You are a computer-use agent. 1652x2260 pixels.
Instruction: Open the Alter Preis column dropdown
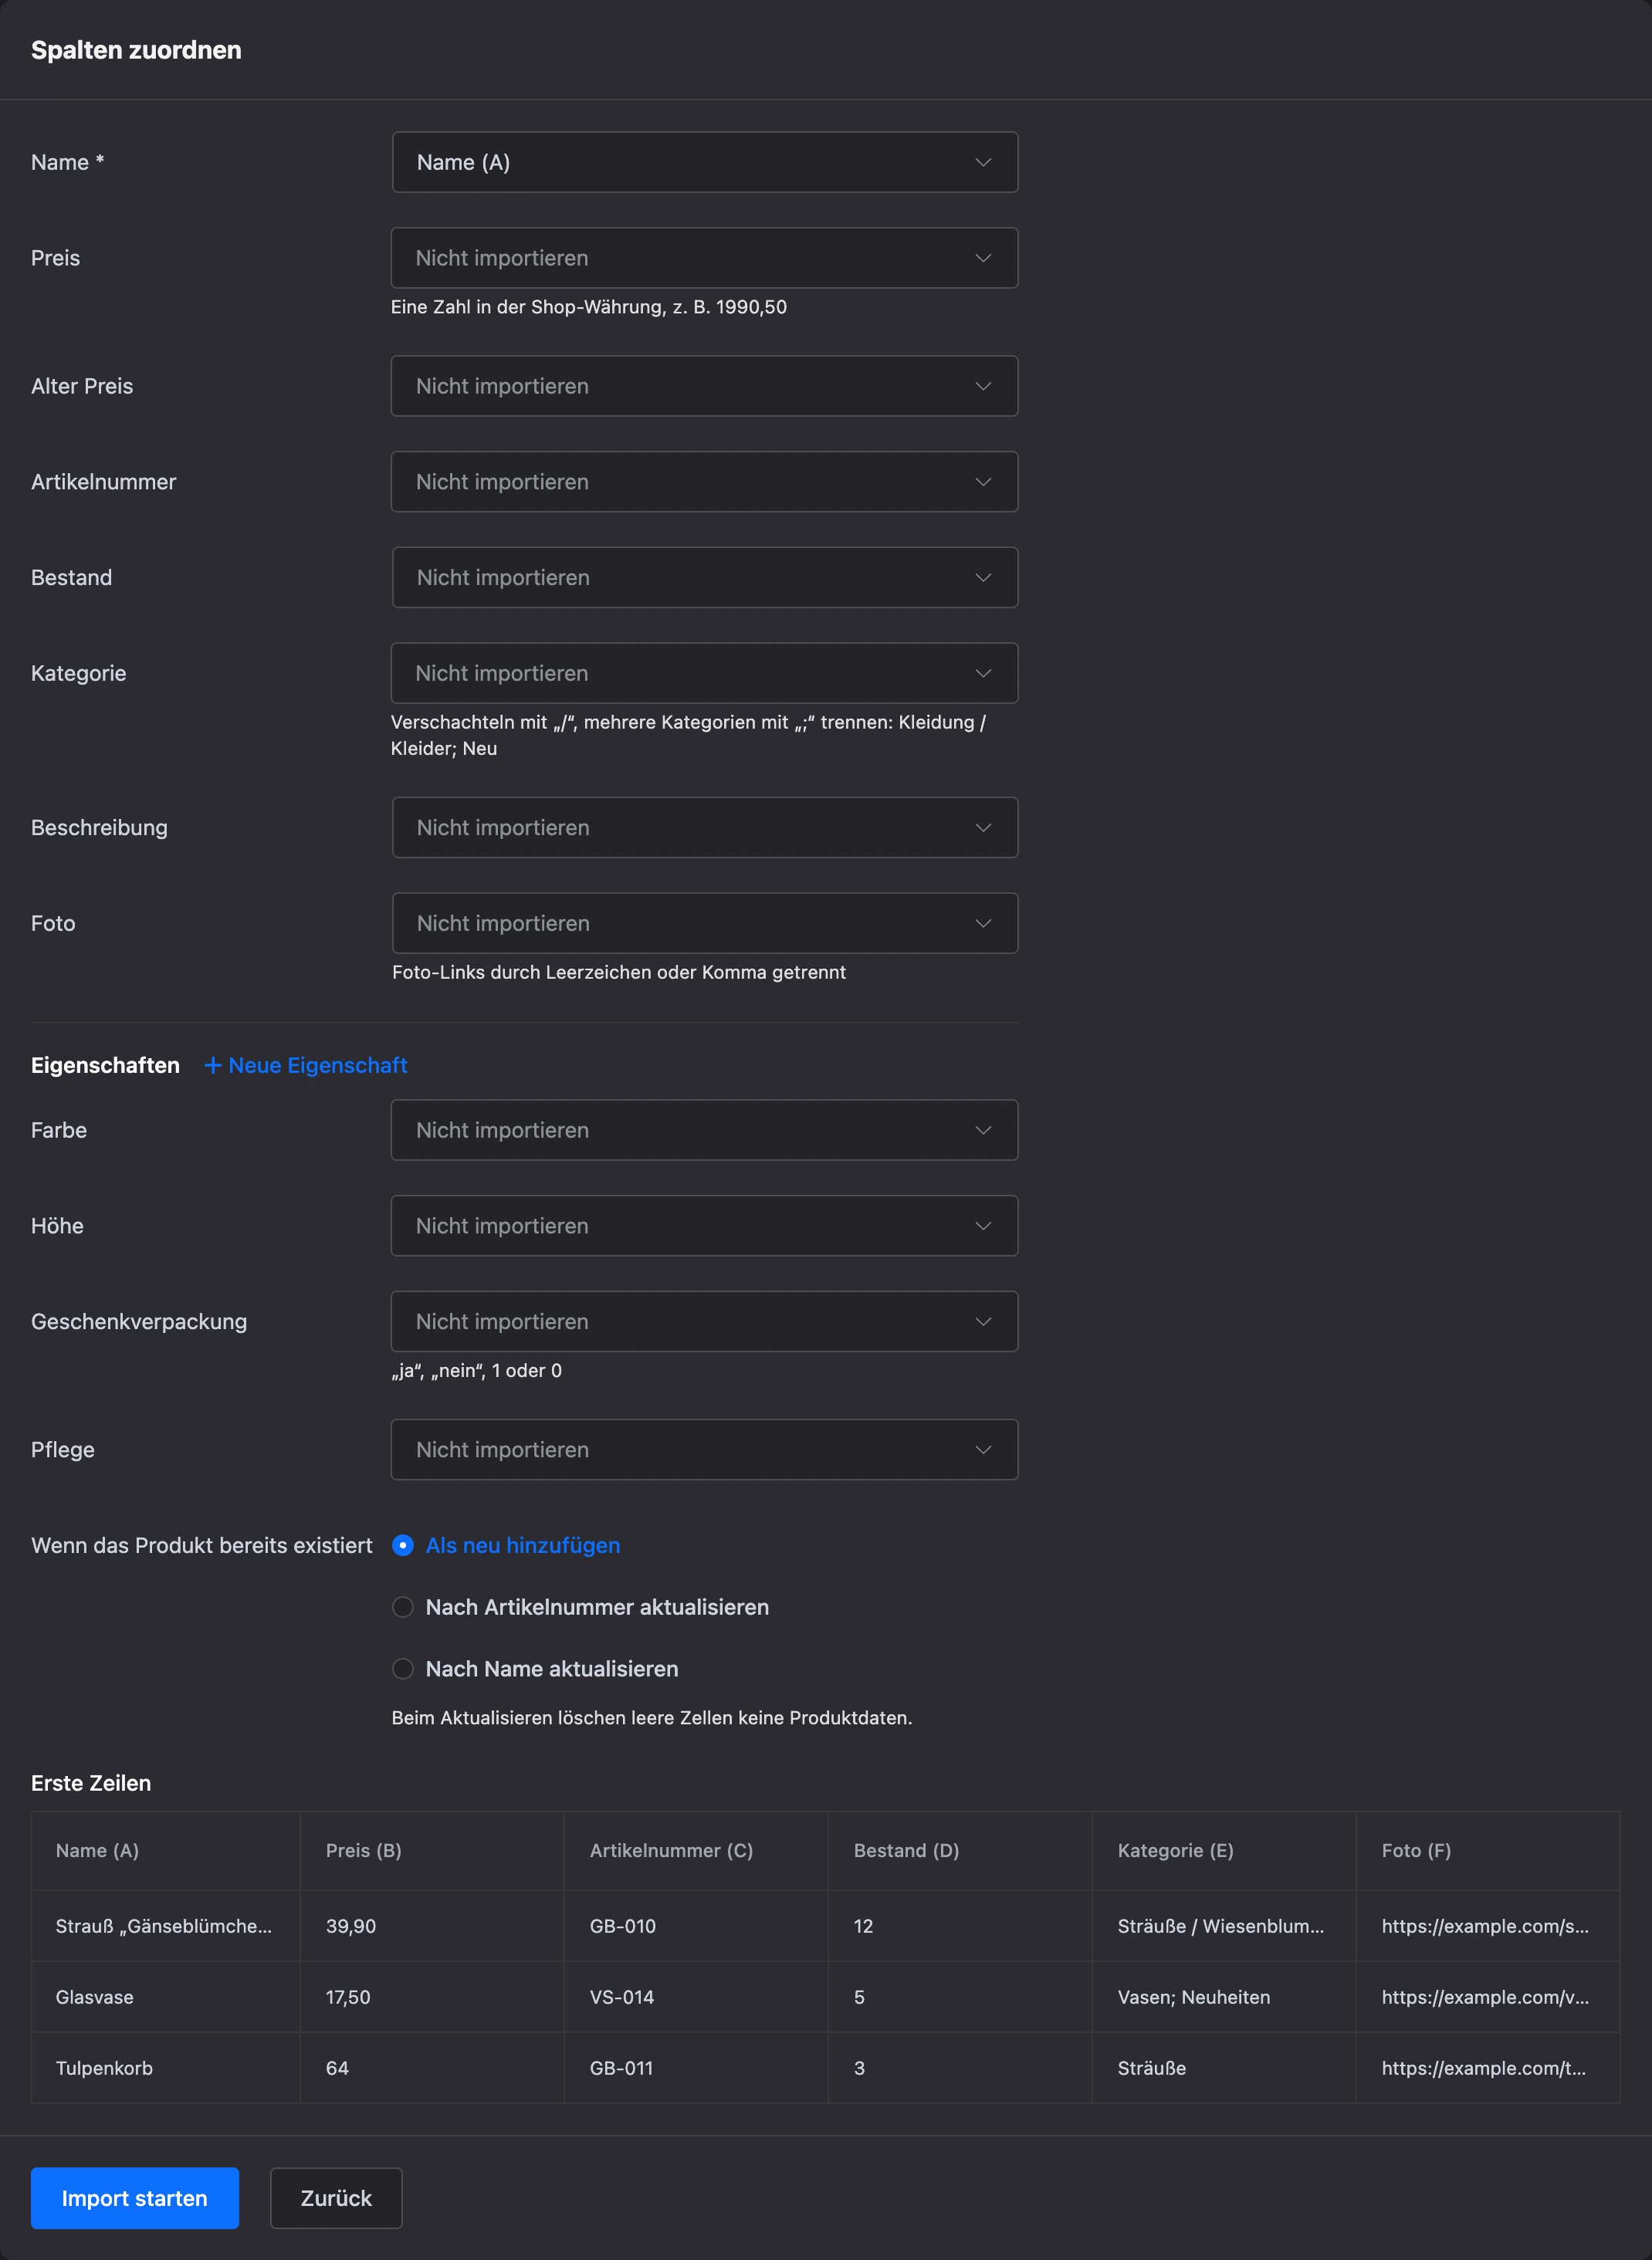(705, 386)
